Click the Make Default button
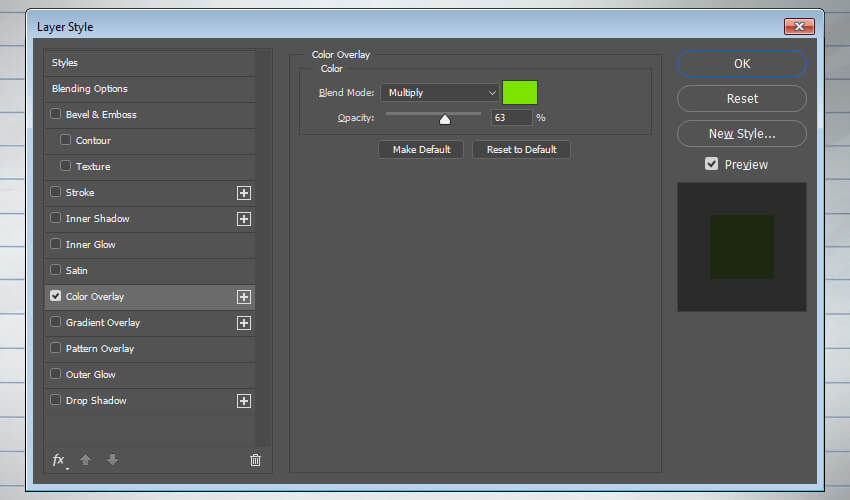850x500 pixels. pyautogui.click(x=421, y=150)
